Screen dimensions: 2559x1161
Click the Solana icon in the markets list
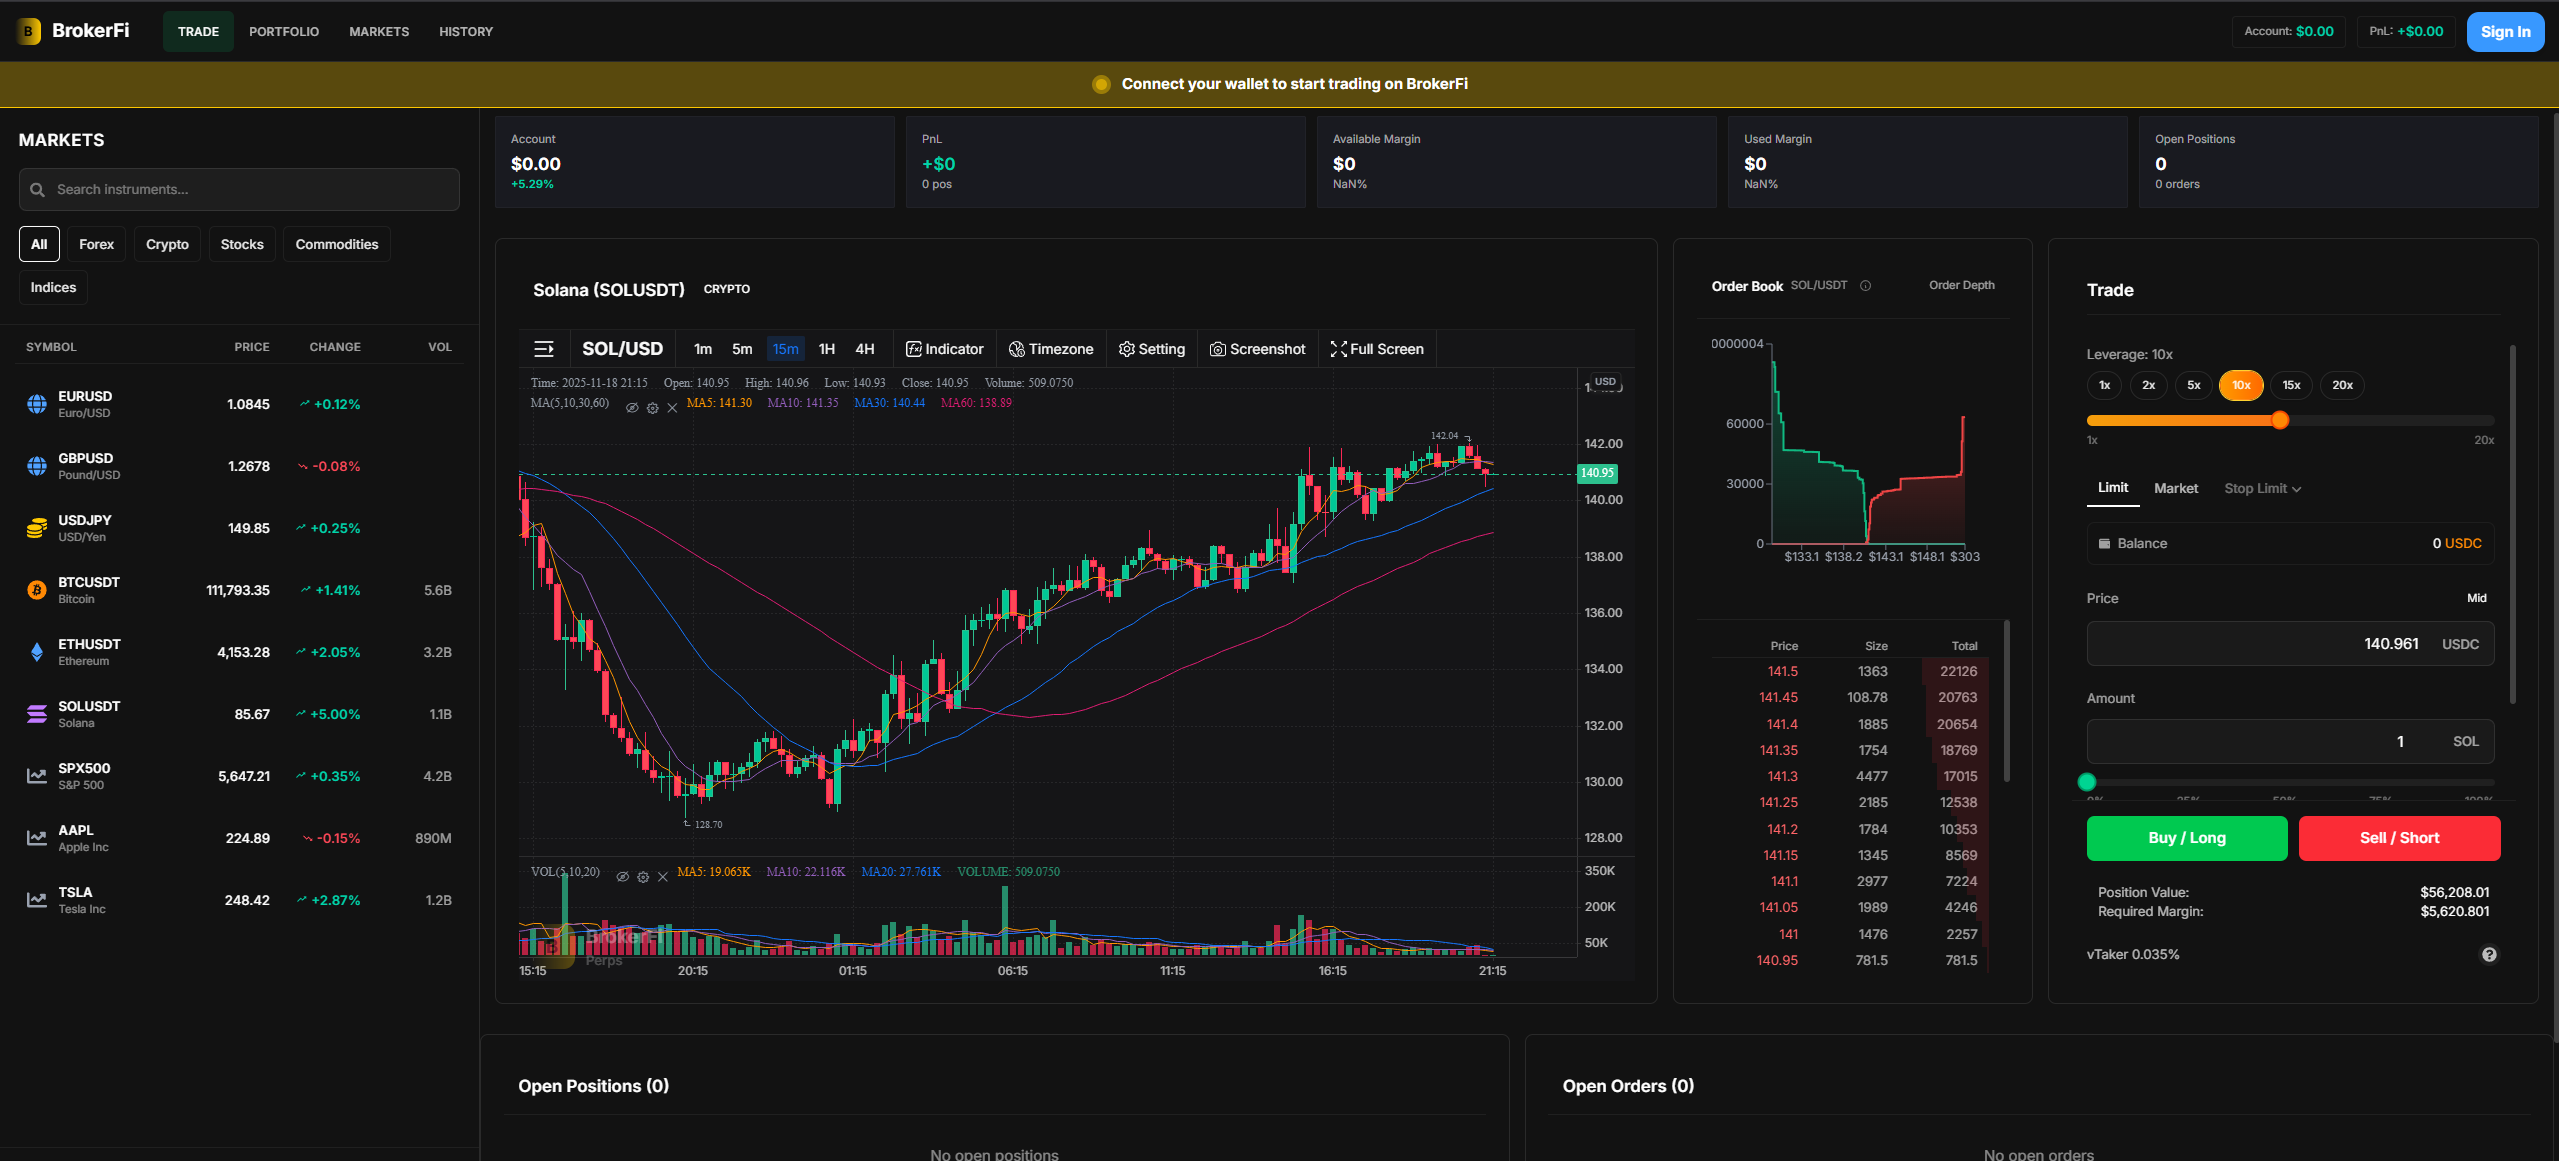point(36,713)
